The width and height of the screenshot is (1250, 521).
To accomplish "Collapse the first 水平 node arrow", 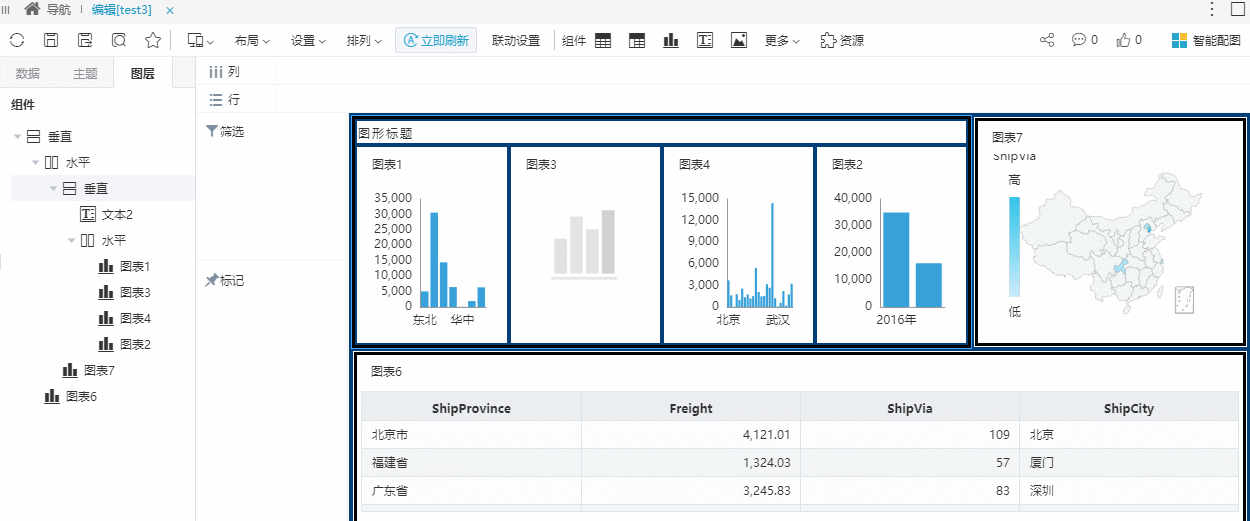I will coord(35,163).
